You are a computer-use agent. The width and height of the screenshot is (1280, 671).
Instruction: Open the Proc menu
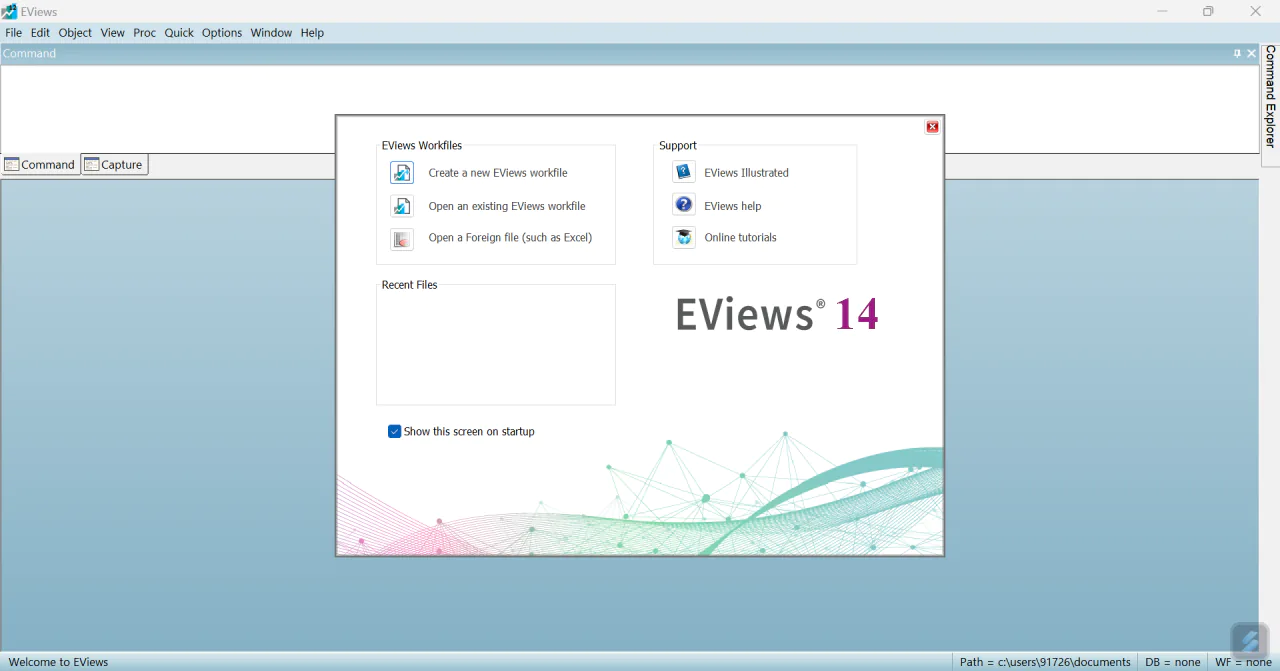pos(145,33)
